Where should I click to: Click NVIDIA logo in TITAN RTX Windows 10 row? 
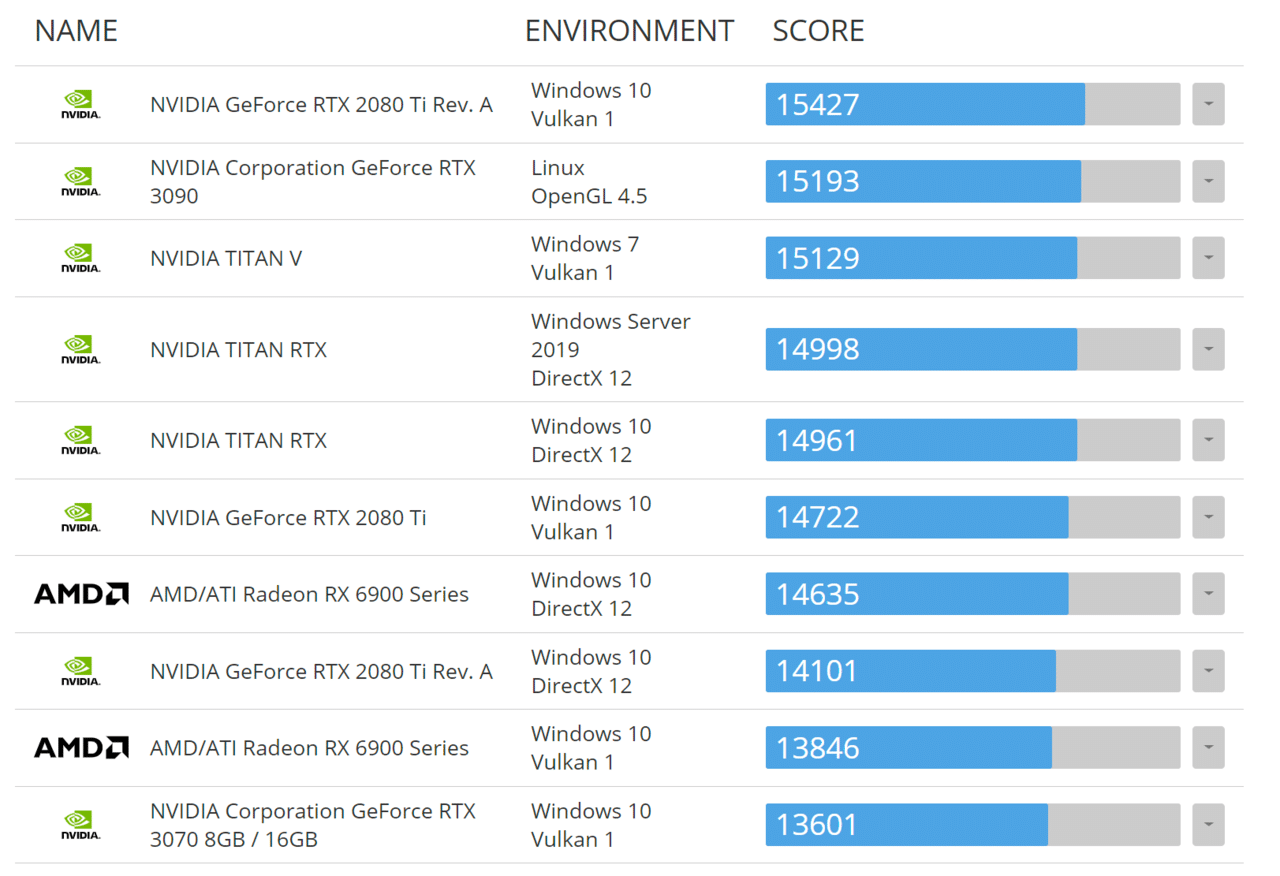click(x=80, y=441)
